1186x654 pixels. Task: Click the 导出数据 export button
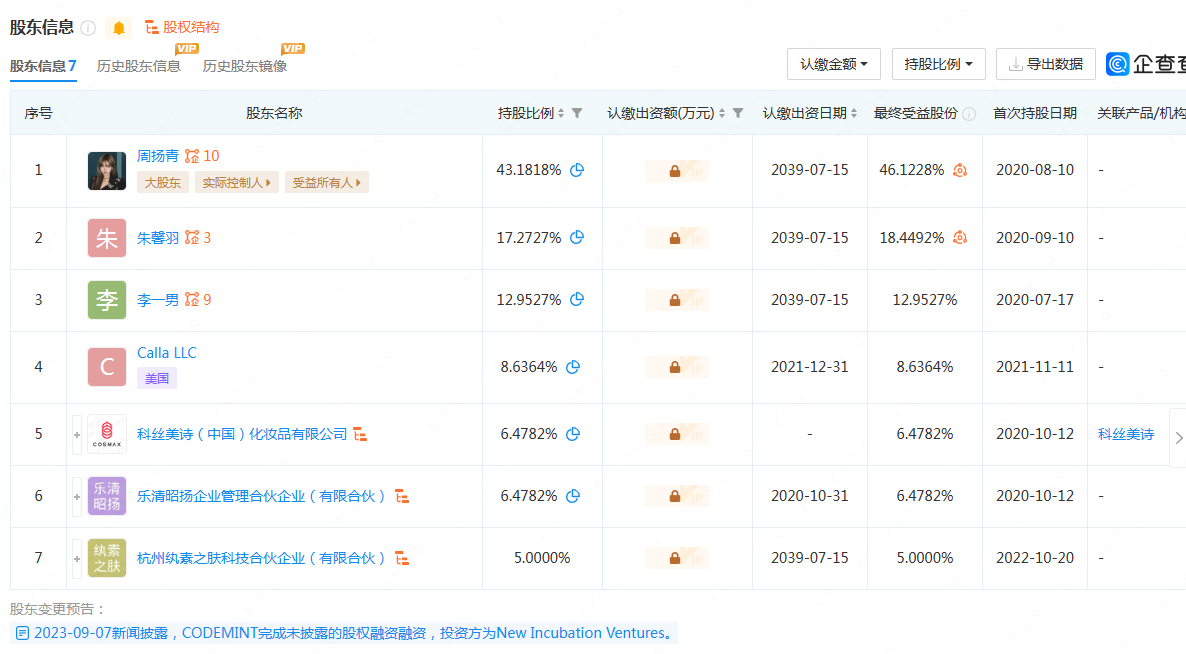pyautogui.click(x=1045, y=64)
